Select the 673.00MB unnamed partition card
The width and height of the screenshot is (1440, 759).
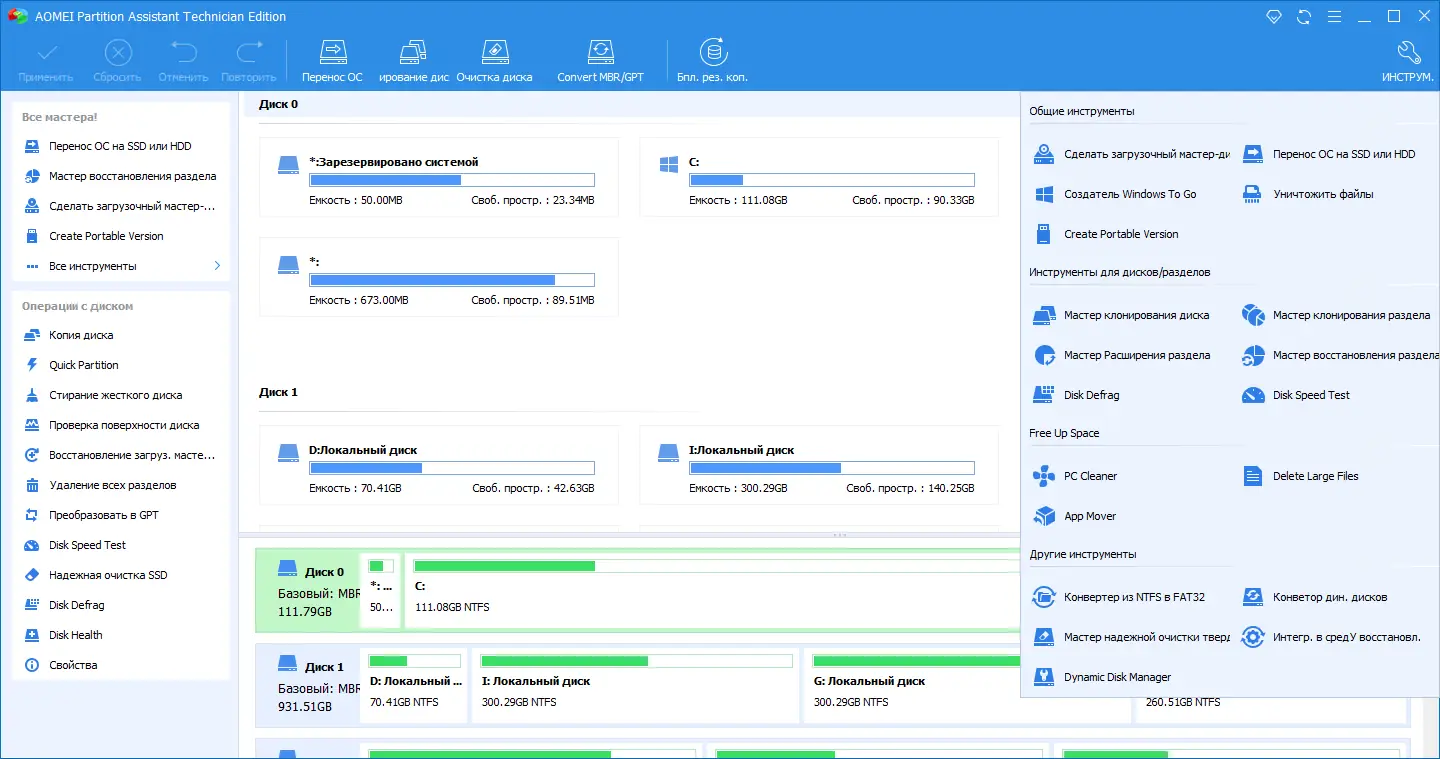coord(438,277)
